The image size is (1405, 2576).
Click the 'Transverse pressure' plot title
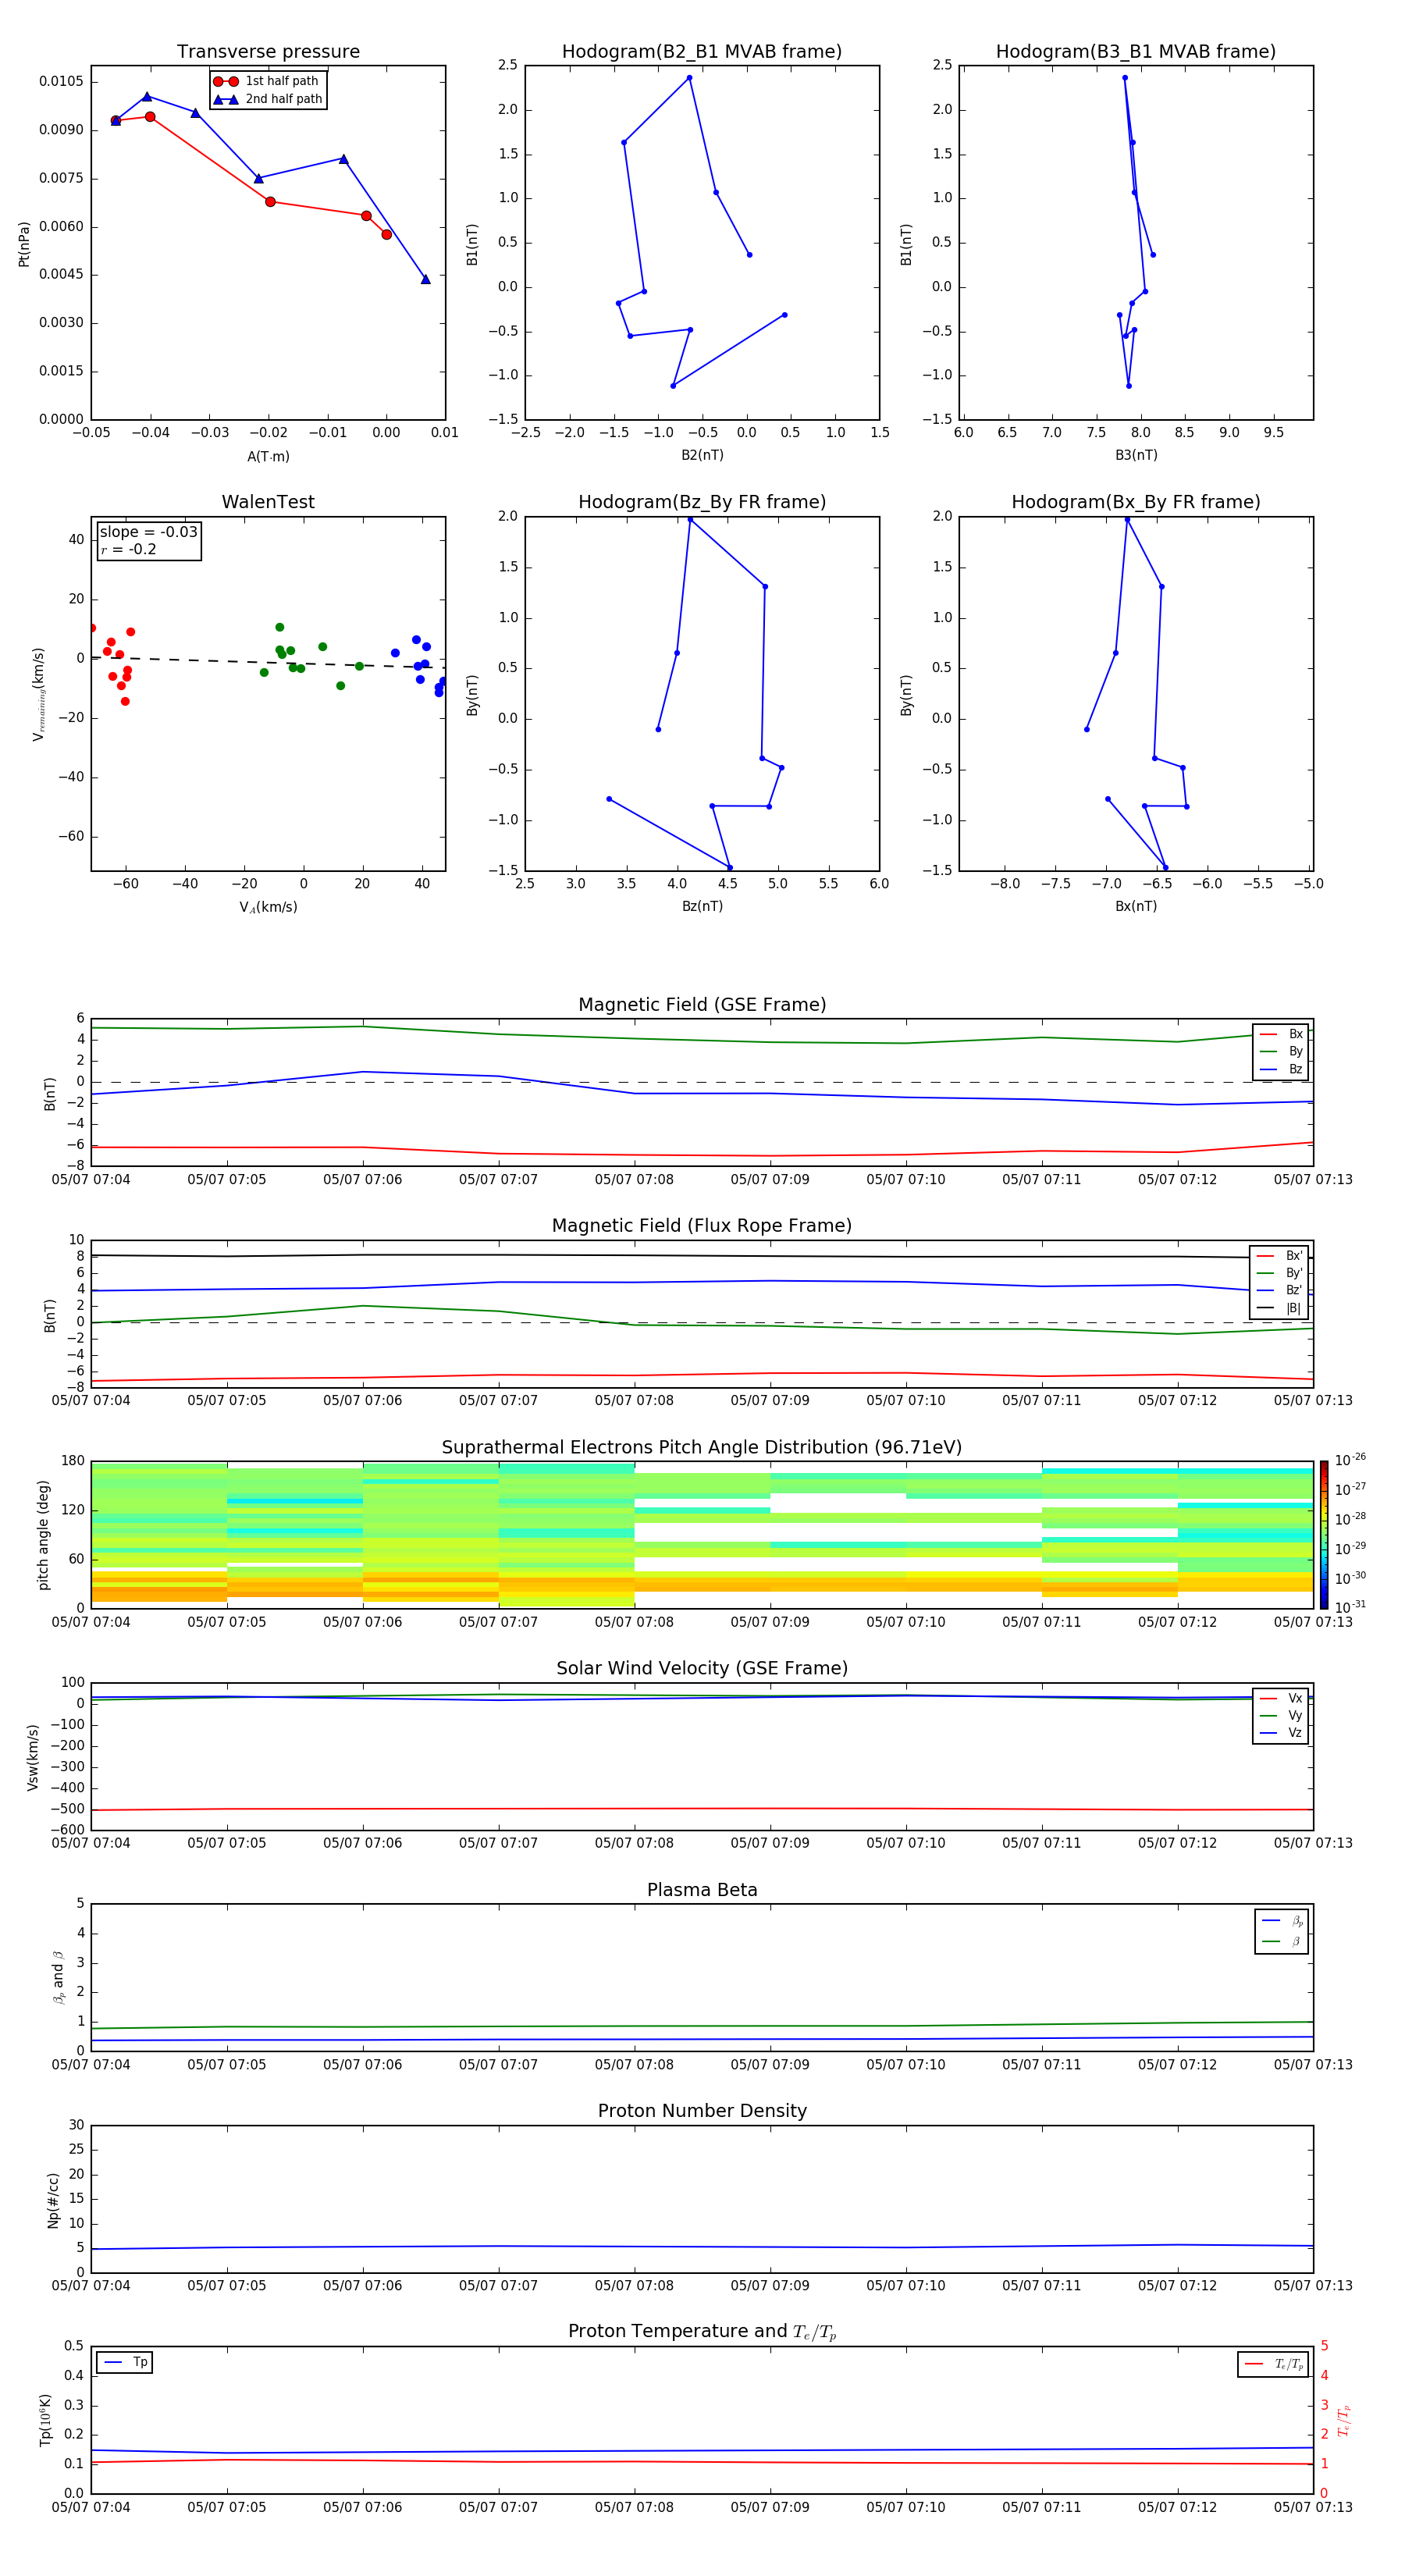268,52
